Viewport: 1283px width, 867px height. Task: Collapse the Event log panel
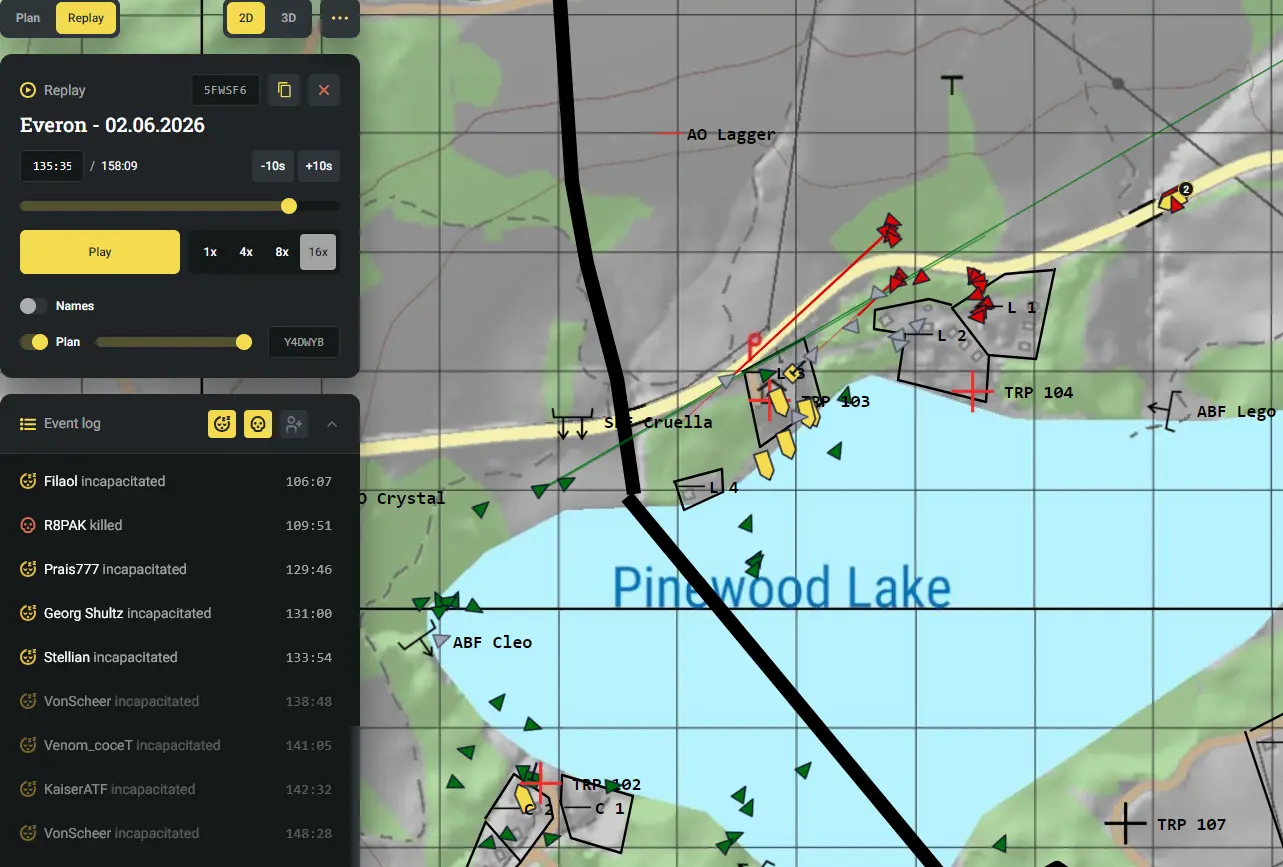pos(332,424)
